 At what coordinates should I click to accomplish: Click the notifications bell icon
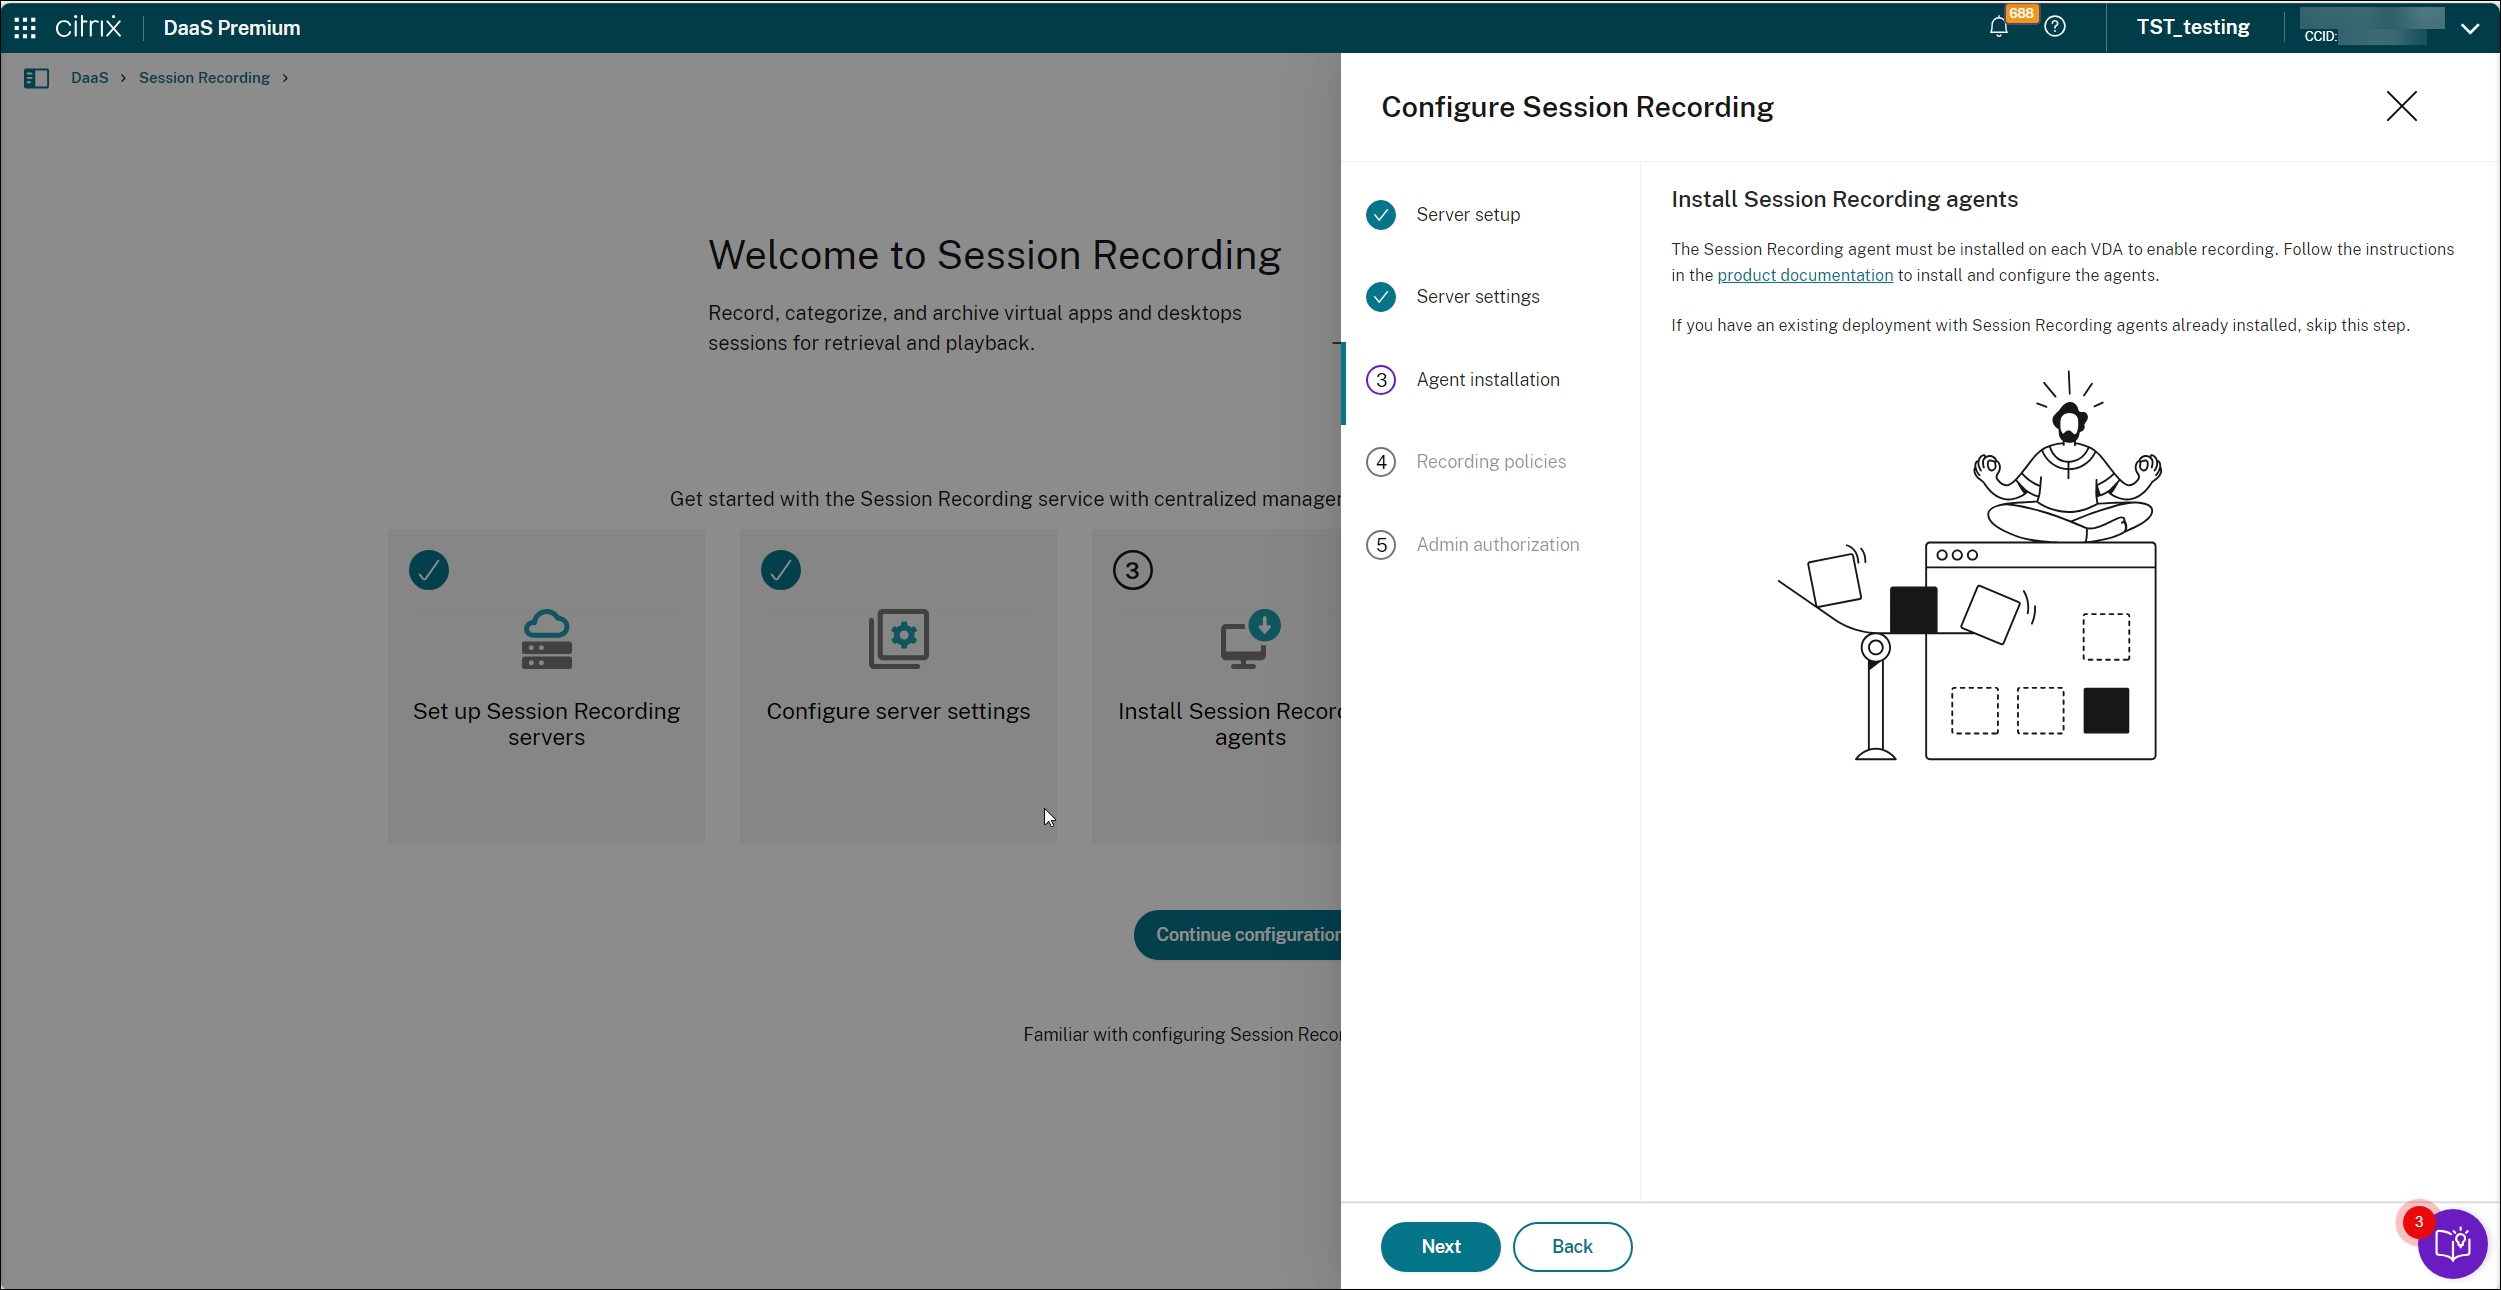pyautogui.click(x=1998, y=27)
